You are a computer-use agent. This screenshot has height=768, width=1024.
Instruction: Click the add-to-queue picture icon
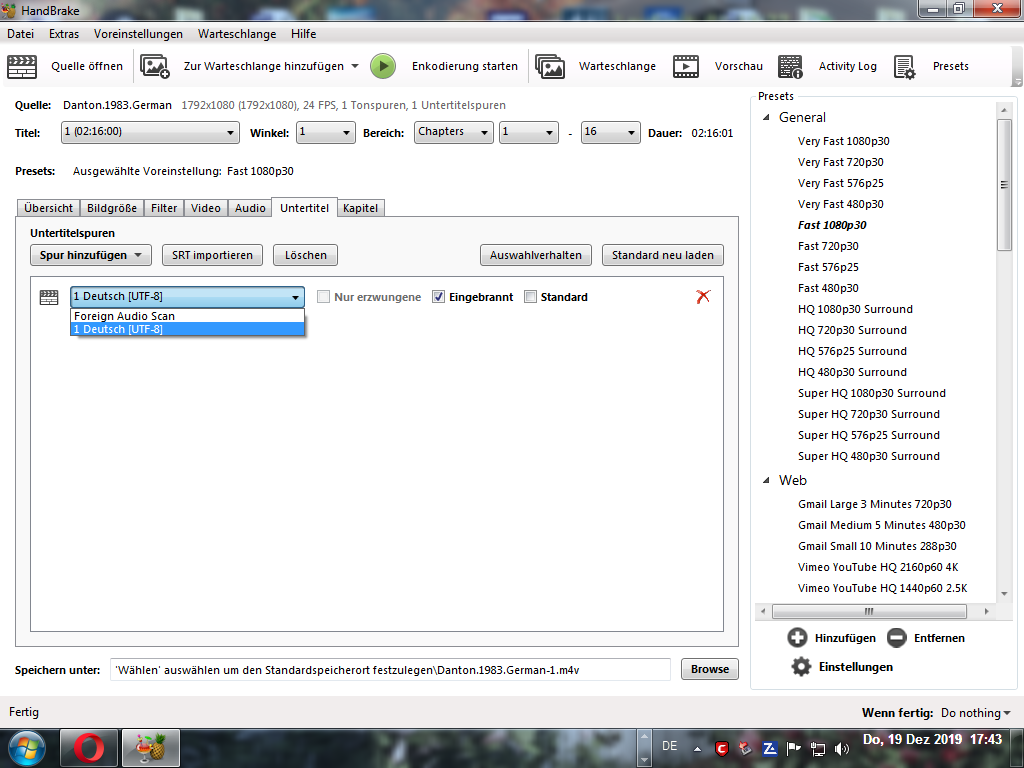[x=155, y=67]
